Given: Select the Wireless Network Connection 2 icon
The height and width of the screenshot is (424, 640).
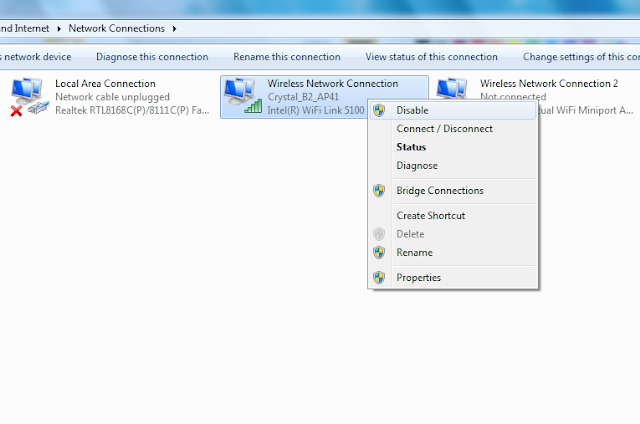Looking at the screenshot, I should [452, 88].
